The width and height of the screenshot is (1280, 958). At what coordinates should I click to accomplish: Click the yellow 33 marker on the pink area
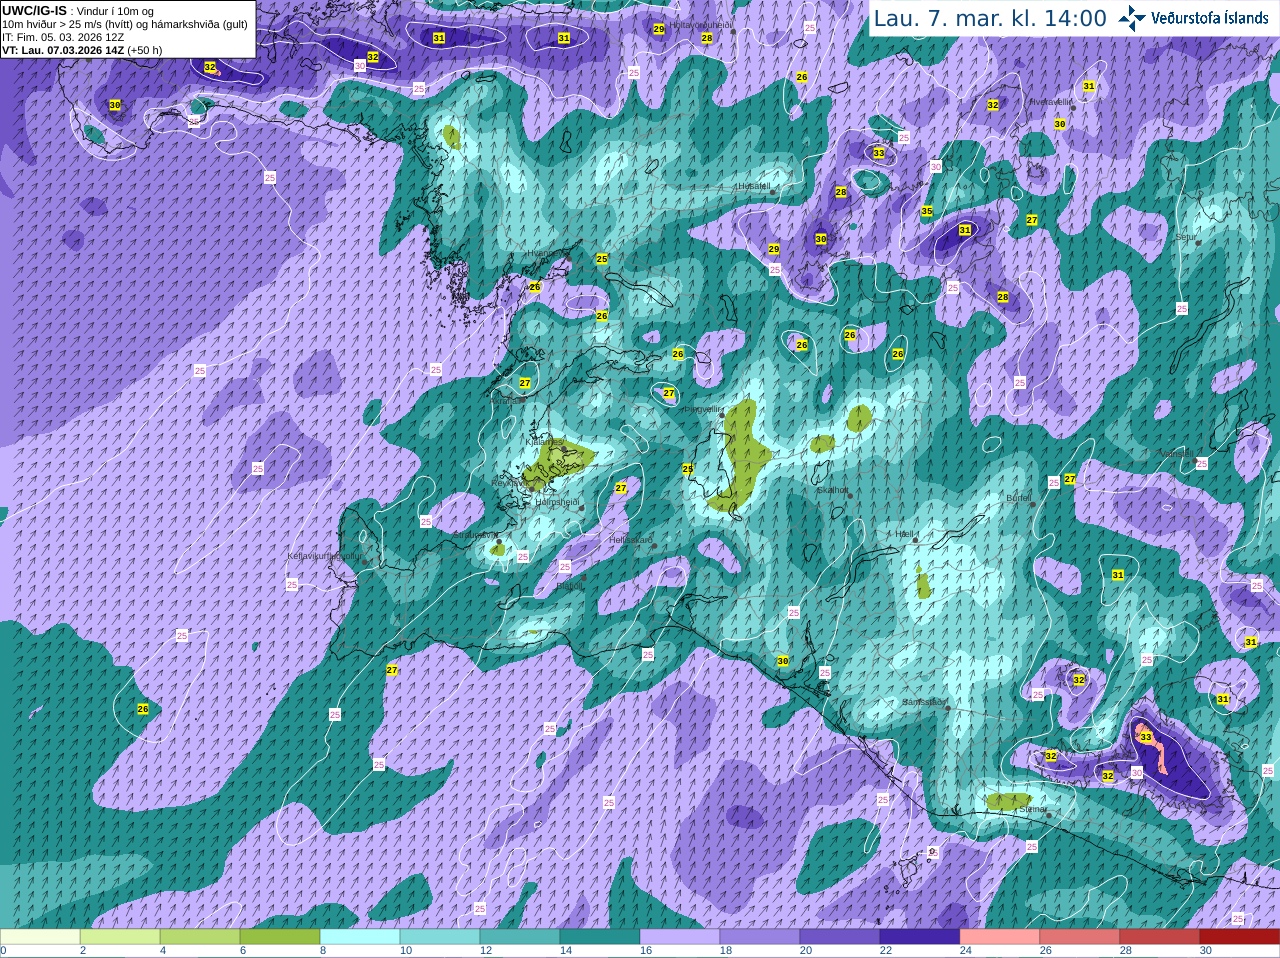1146,737
